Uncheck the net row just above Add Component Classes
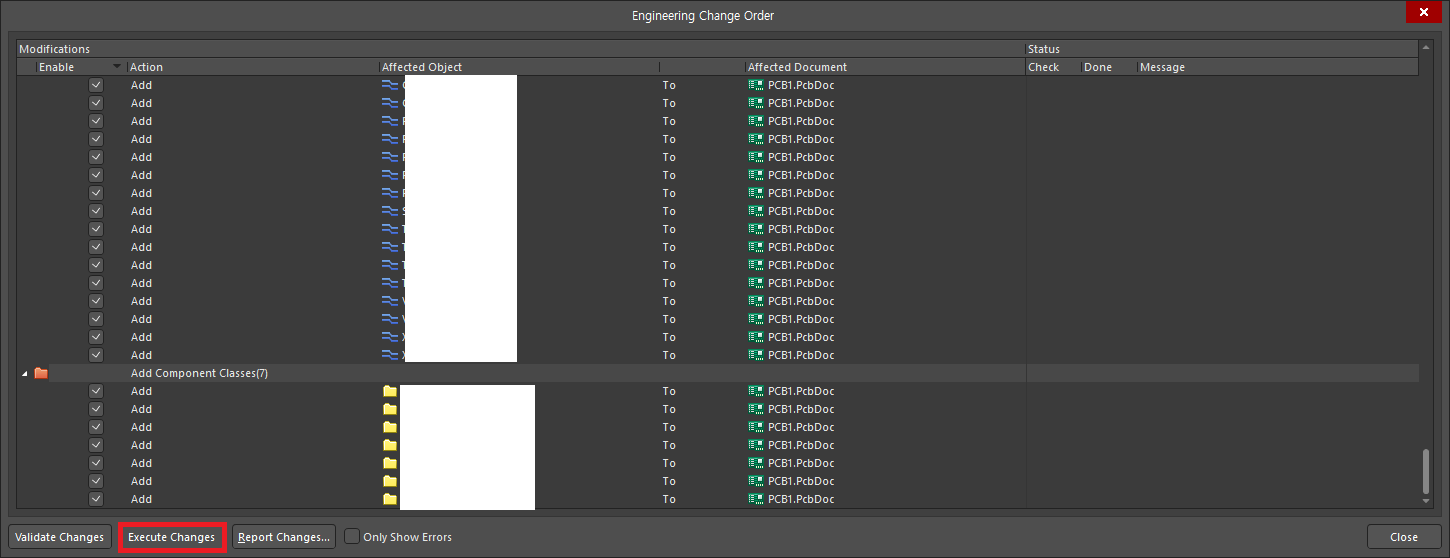1450x558 pixels. click(96, 355)
